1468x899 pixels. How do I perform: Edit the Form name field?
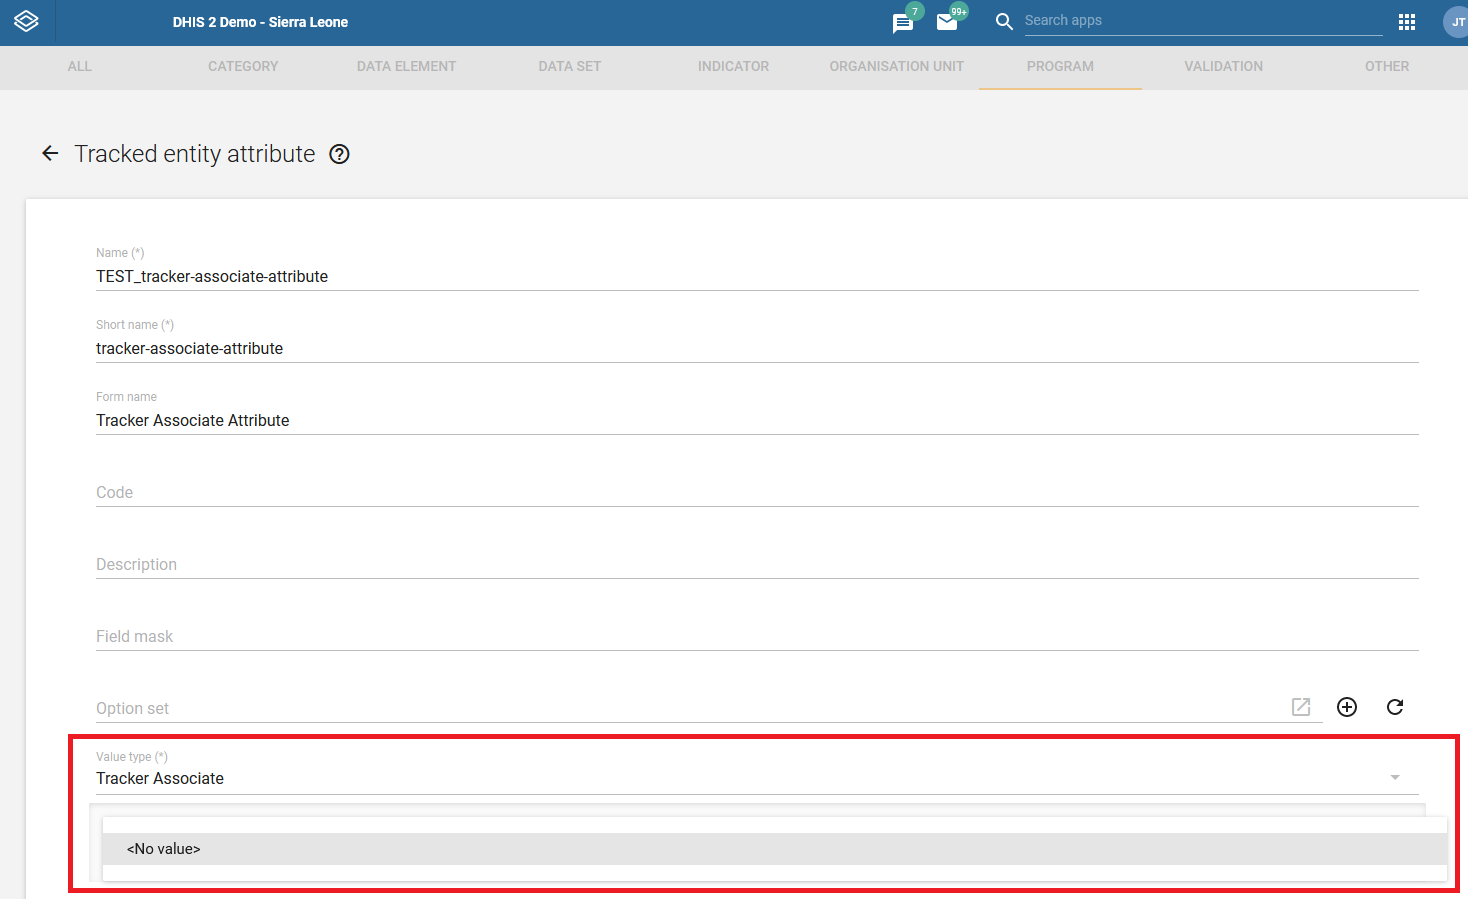click(757, 420)
